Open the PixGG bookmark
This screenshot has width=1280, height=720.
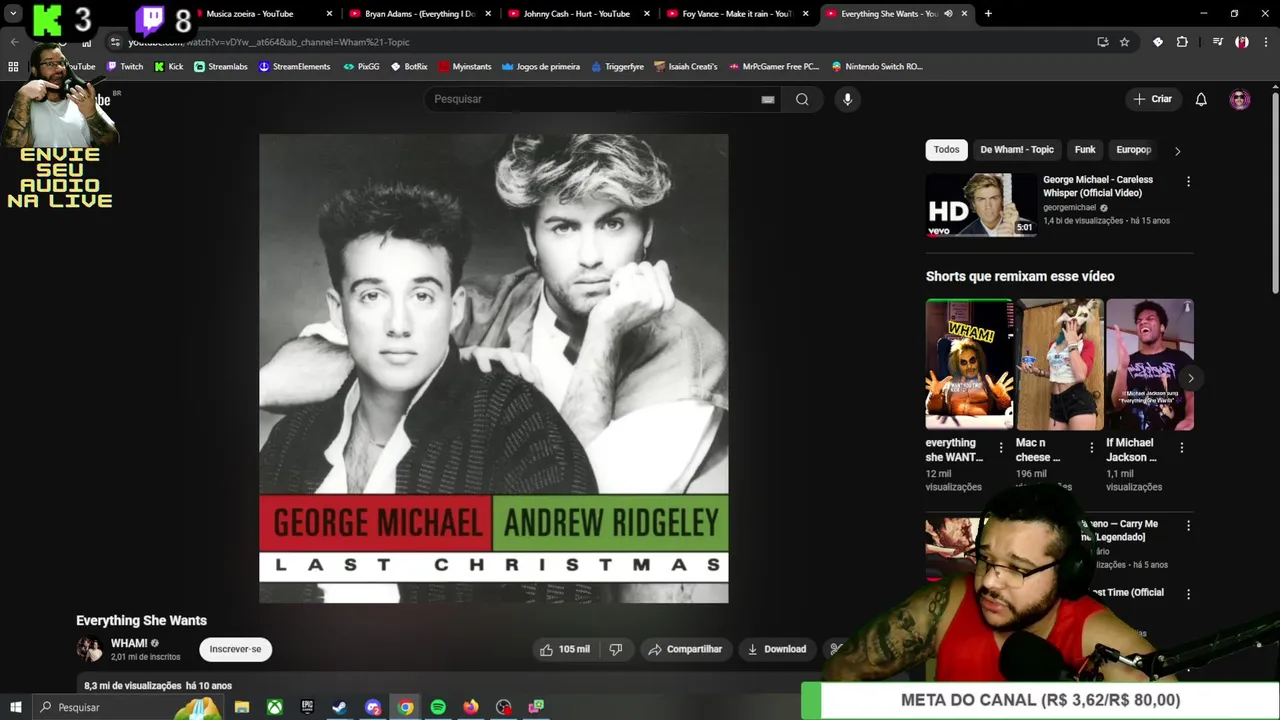tap(361, 67)
